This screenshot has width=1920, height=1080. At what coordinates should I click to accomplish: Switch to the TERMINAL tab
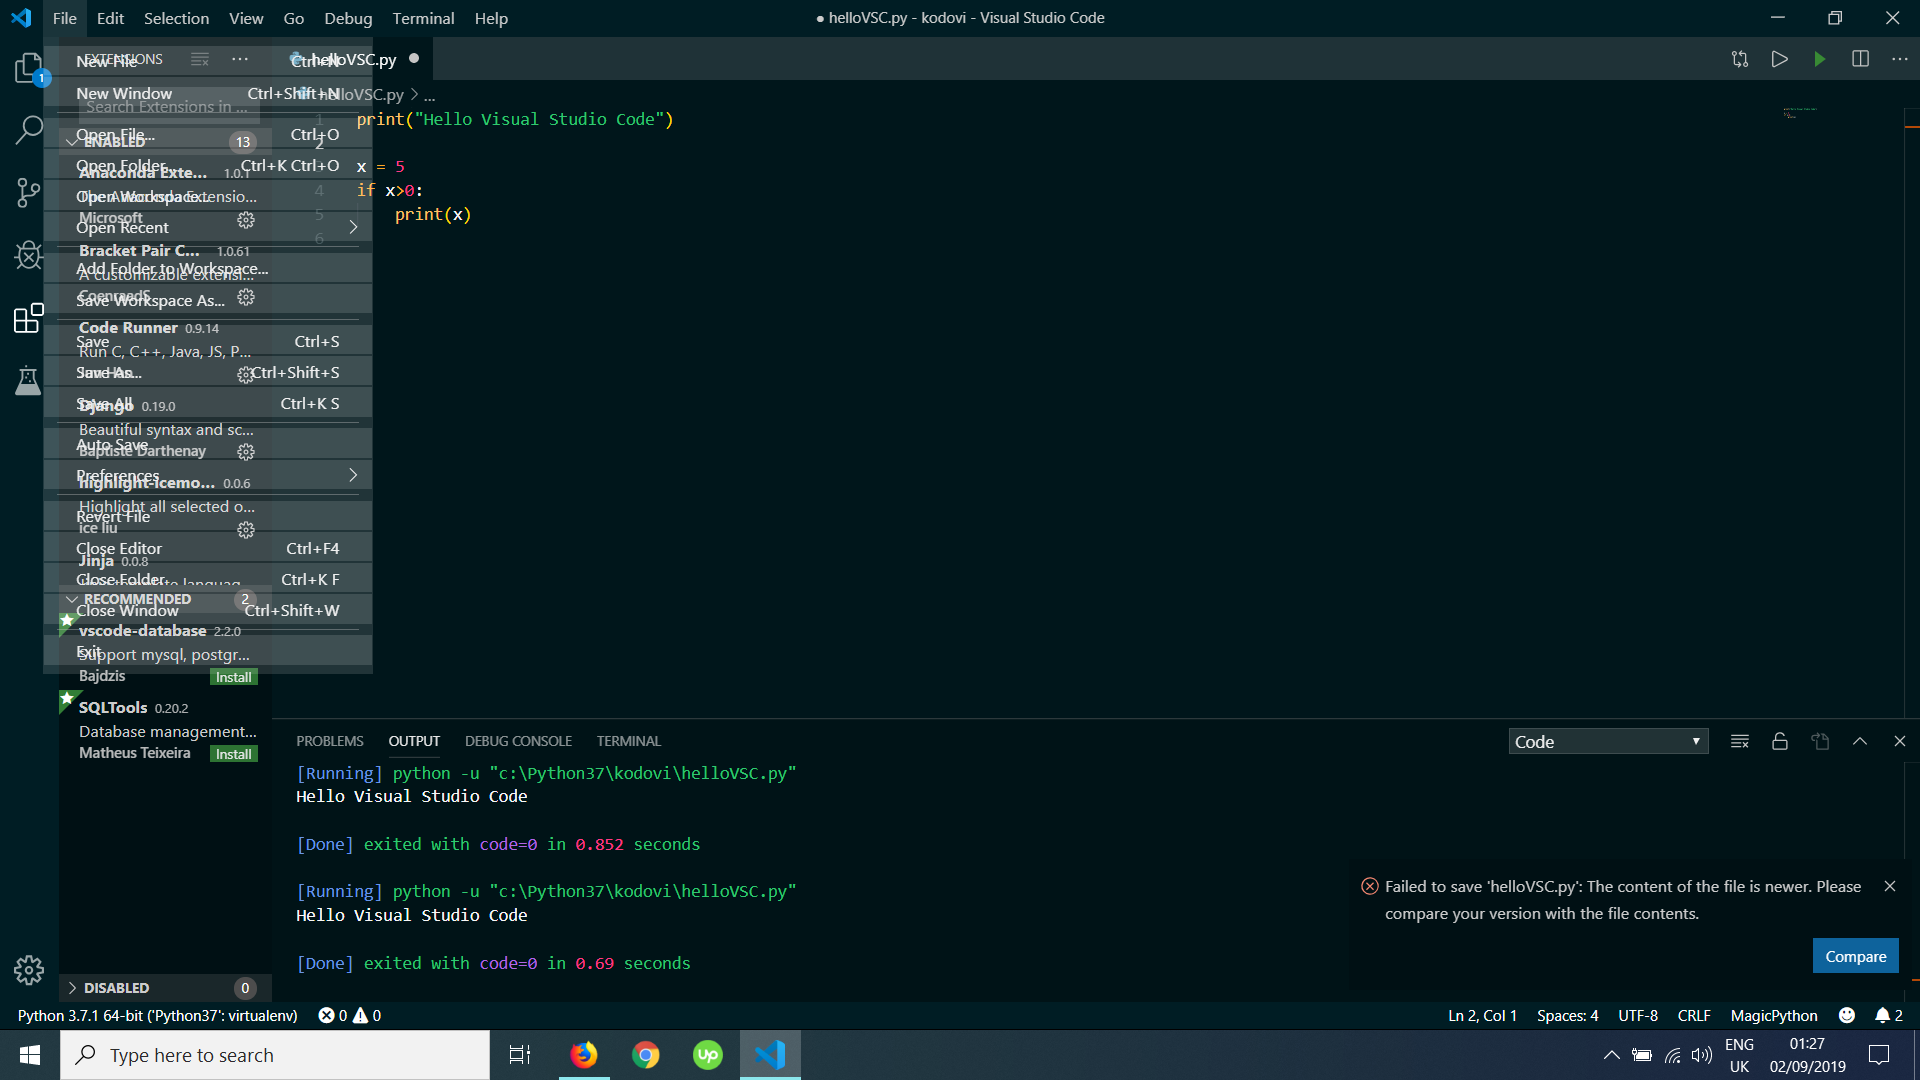click(x=628, y=741)
